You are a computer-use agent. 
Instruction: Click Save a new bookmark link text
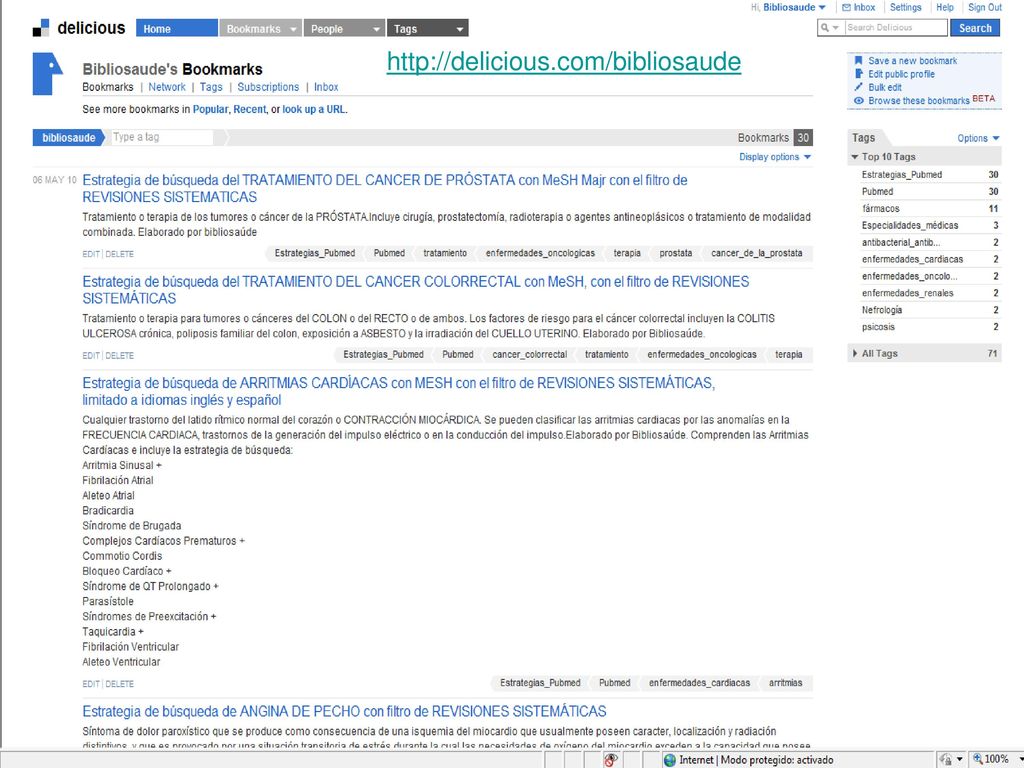pos(912,61)
